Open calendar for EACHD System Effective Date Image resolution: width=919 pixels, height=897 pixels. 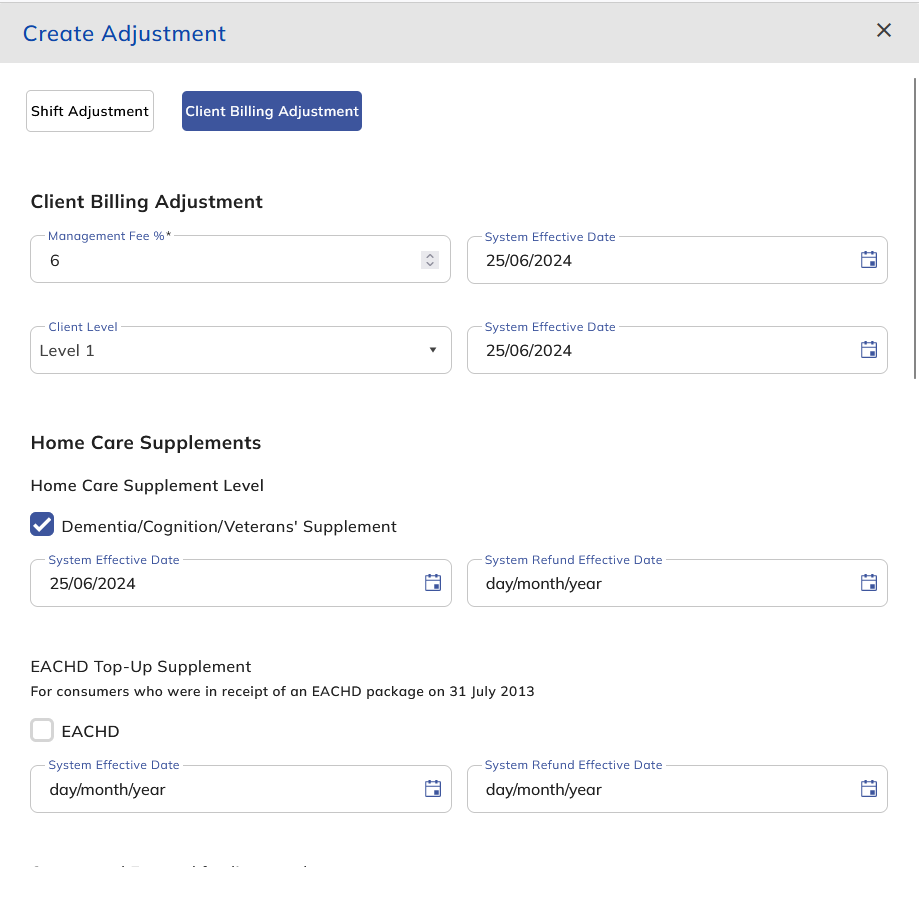[x=433, y=788]
